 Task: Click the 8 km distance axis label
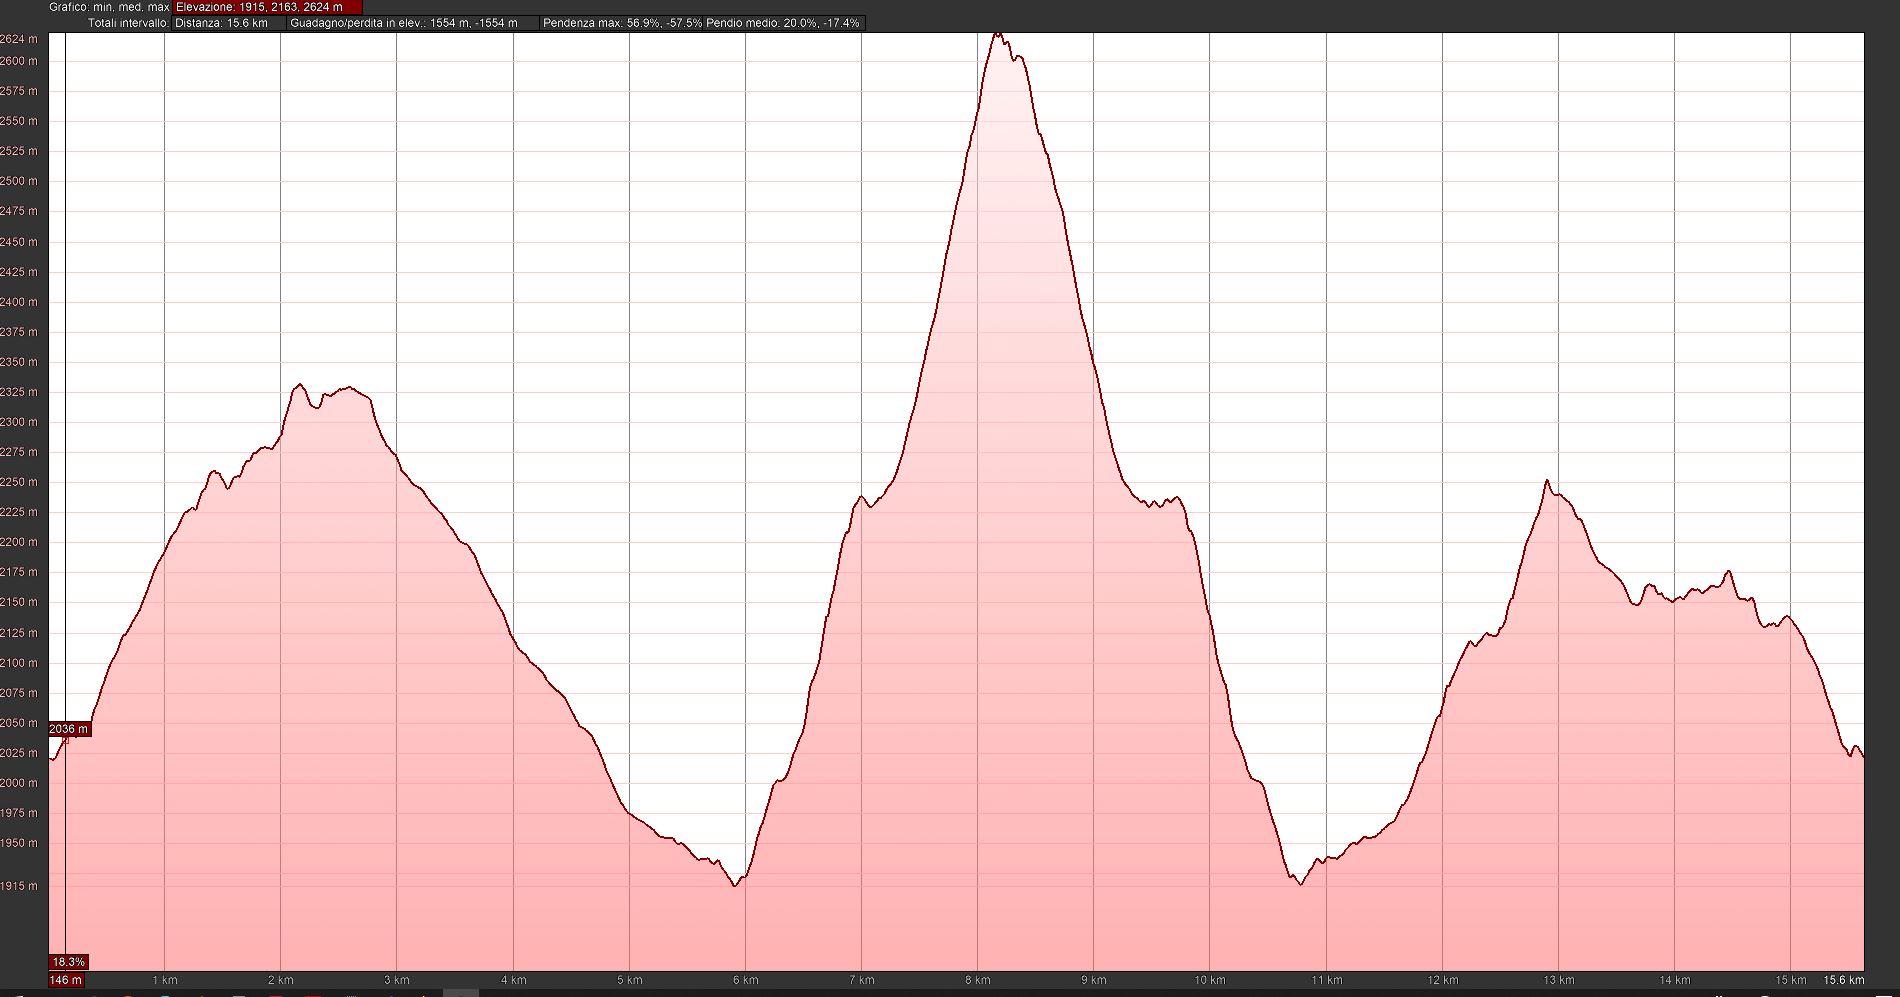point(977,981)
